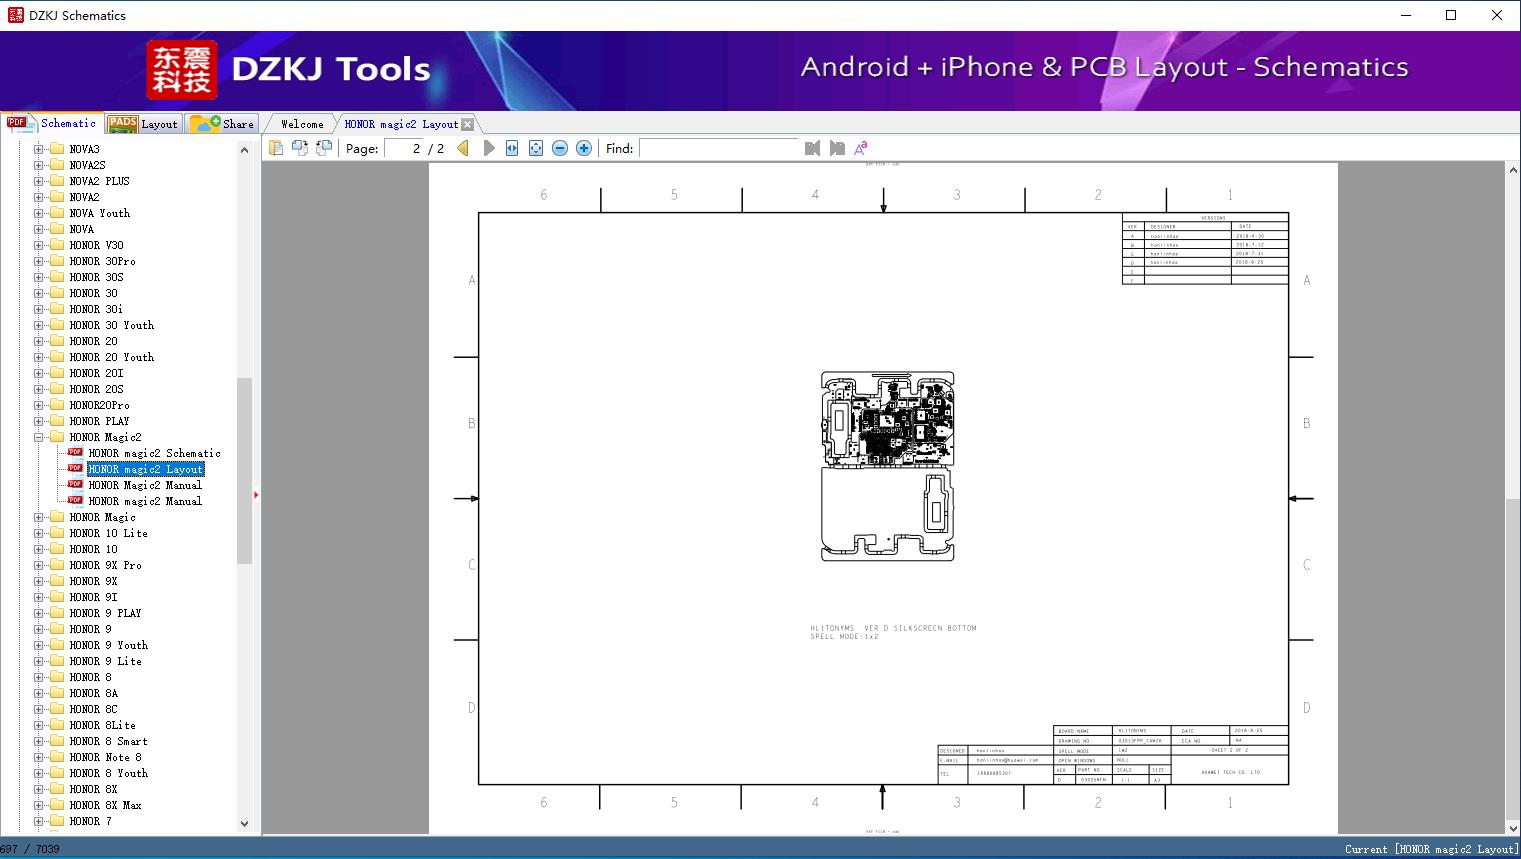The height and width of the screenshot is (859, 1521).
Task: Expand the HONOR 30Pro folder
Action: click(x=39, y=261)
